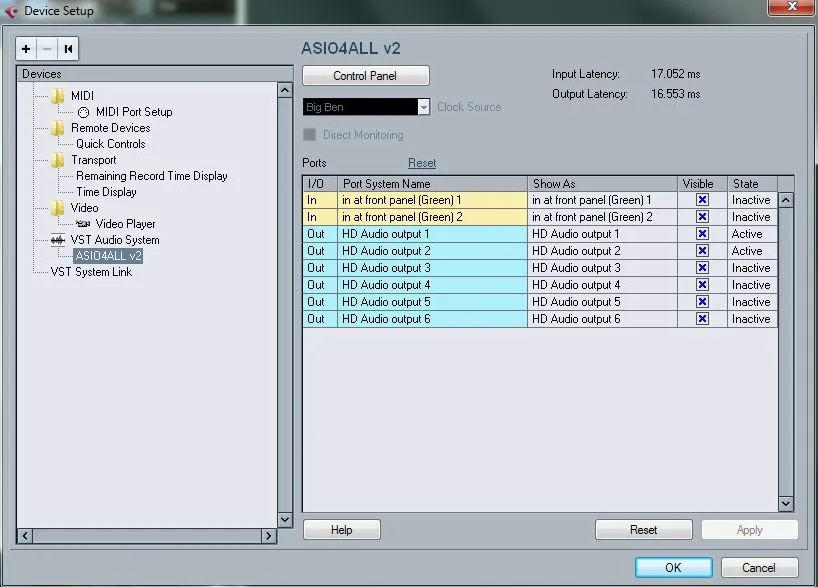818x587 pixels.
Task: Click the remove device minus icon
Action: (x=46, y=48)
